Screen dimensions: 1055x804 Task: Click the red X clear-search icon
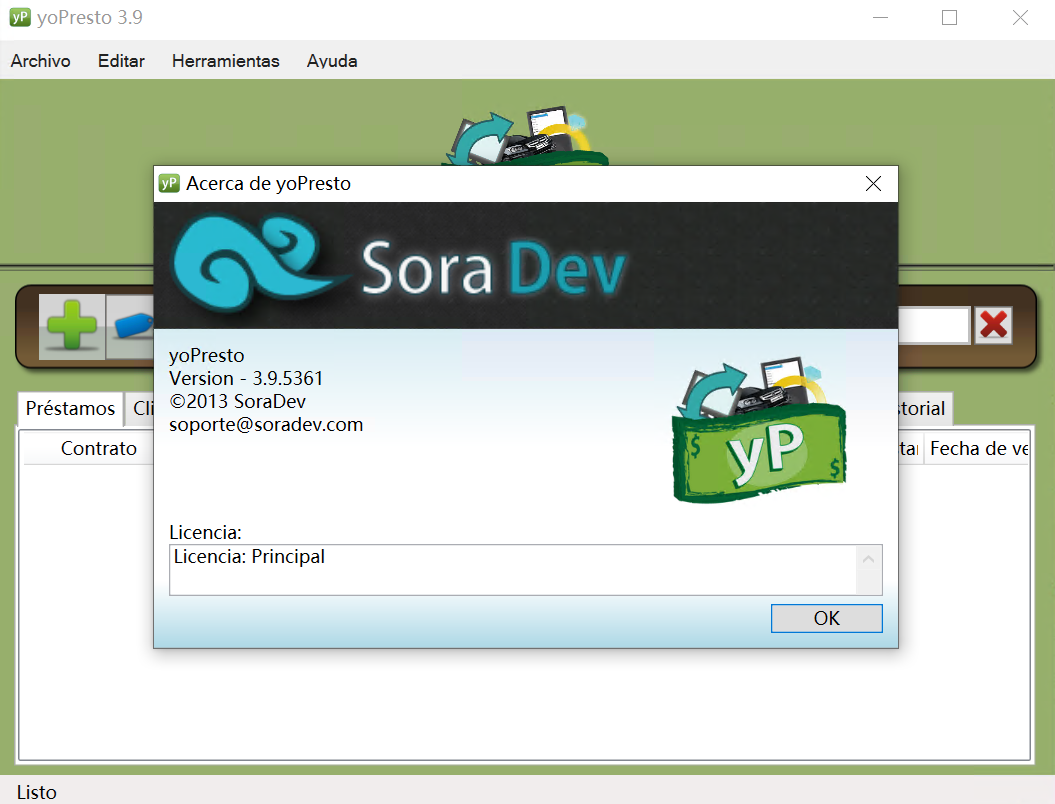(x=993, y=325)
